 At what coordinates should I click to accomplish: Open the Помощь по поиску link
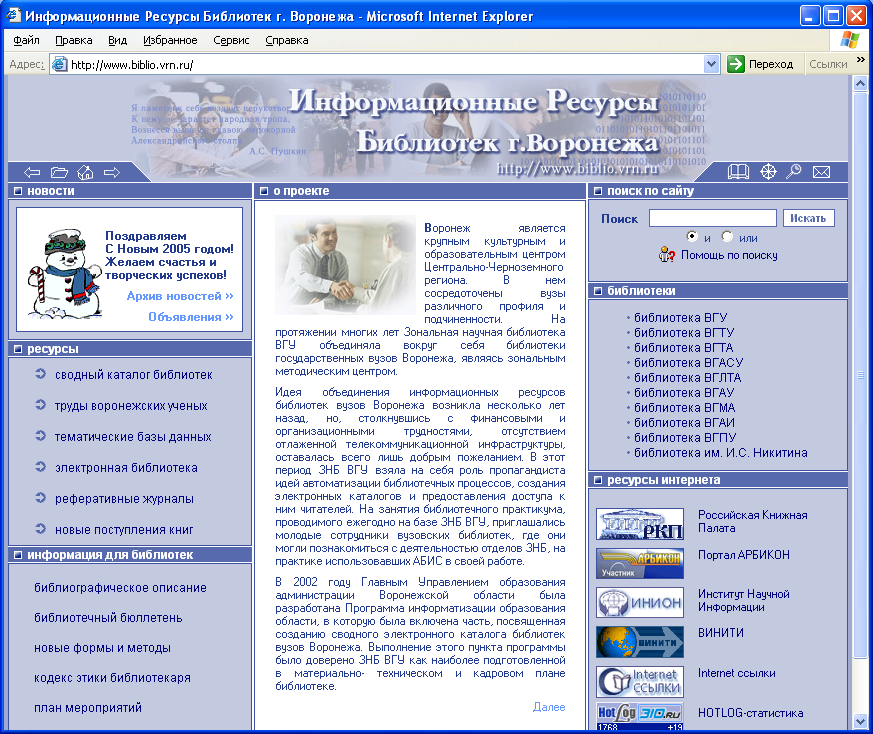click(729, 255)
